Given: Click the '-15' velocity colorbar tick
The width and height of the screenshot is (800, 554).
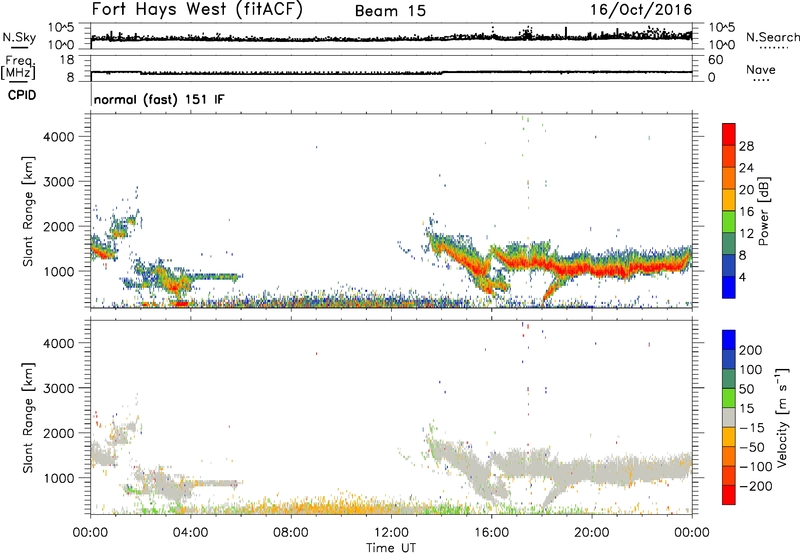Looking at the screenshot, I should click(751, 428).
